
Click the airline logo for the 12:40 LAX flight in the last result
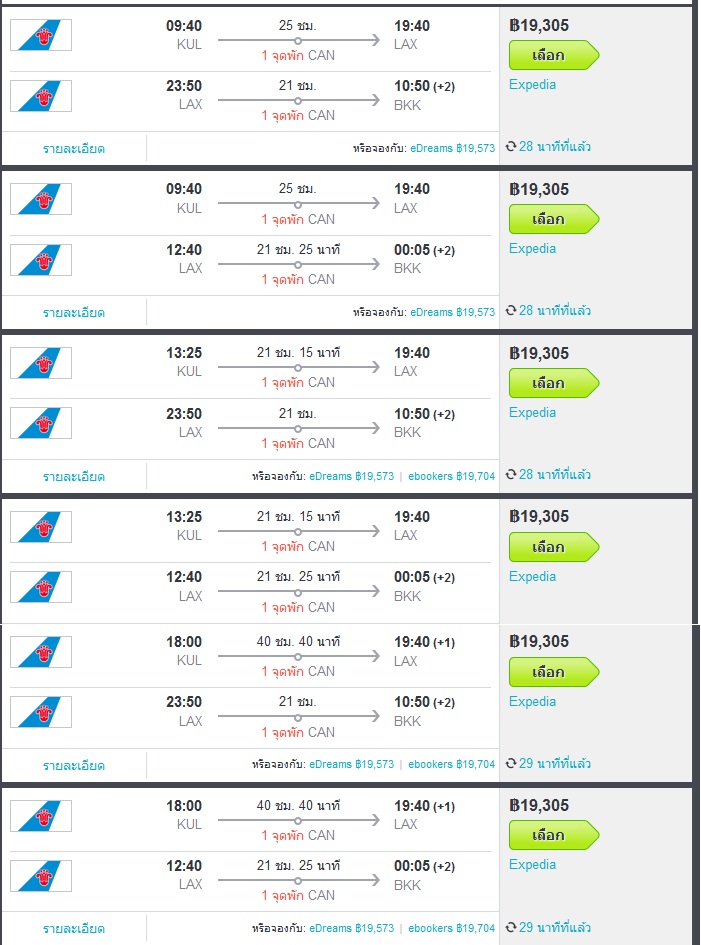point(41,876)
